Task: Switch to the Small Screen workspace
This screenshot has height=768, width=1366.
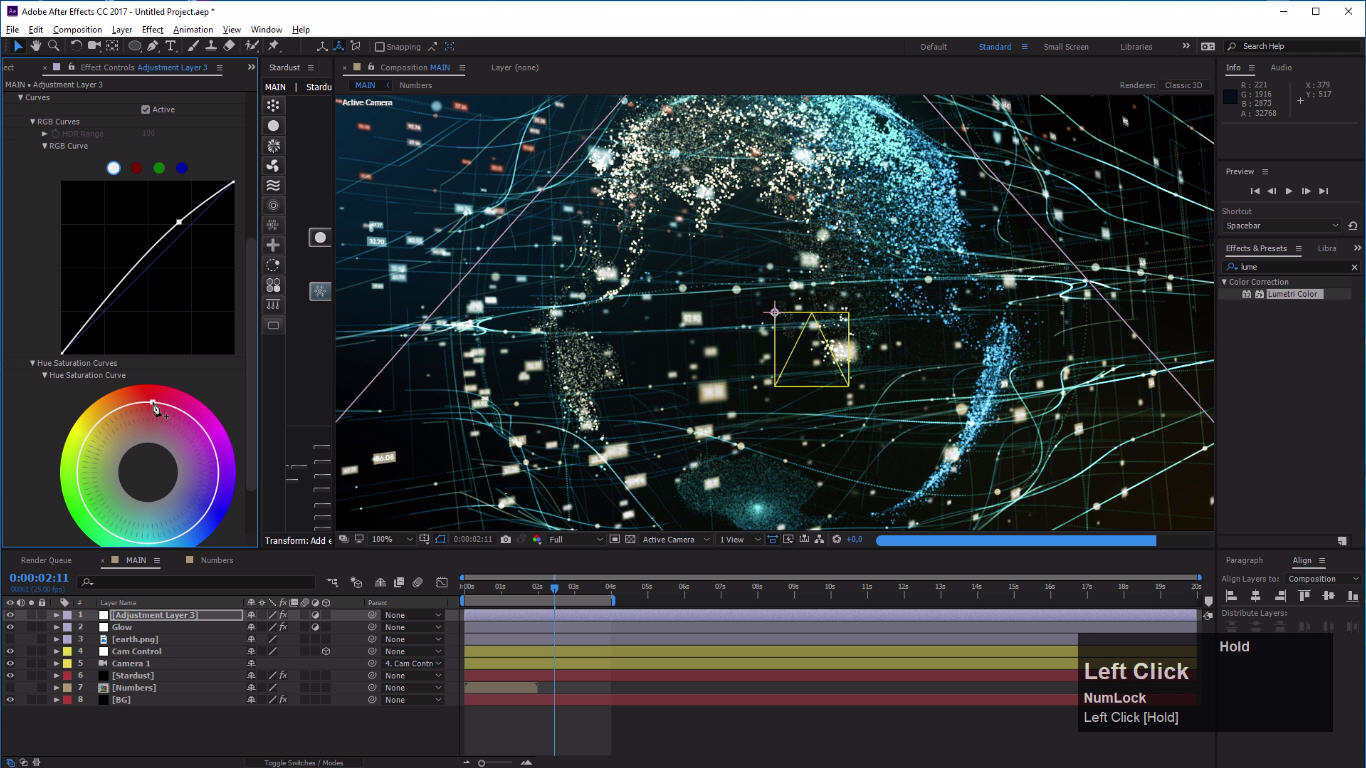Action: [1065, 46]
